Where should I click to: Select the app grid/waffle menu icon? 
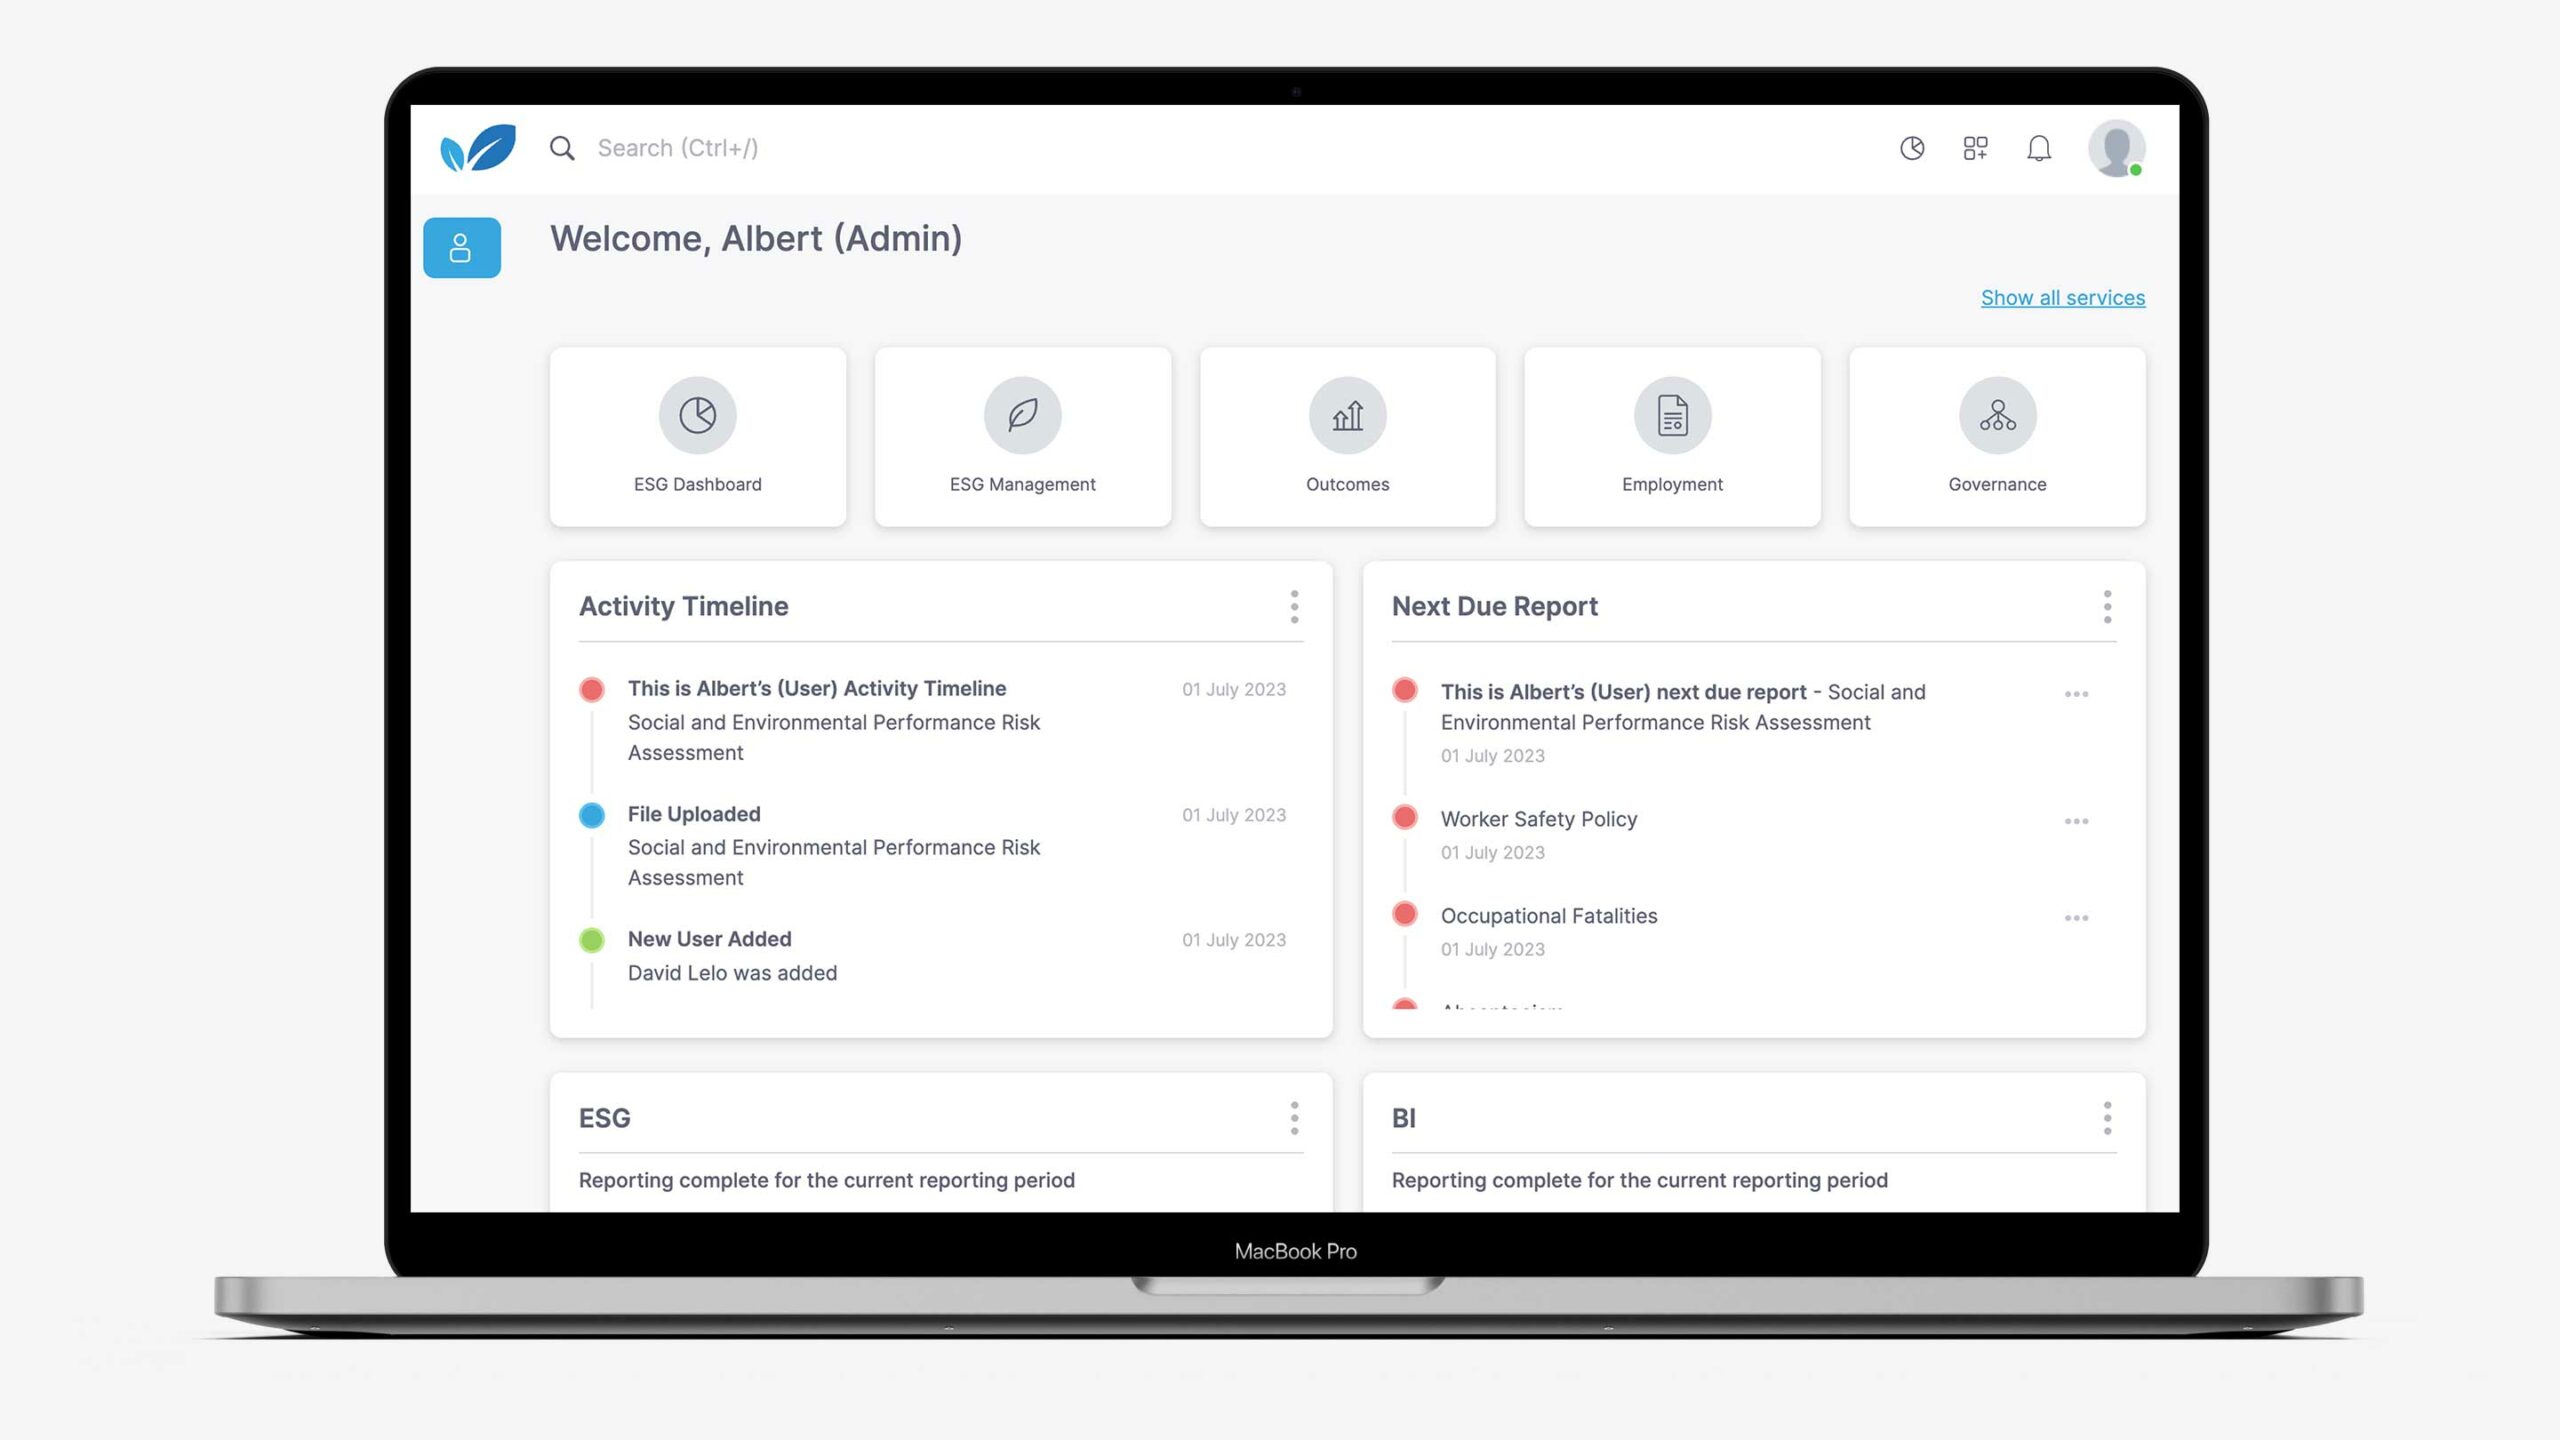coord(1975,148)
